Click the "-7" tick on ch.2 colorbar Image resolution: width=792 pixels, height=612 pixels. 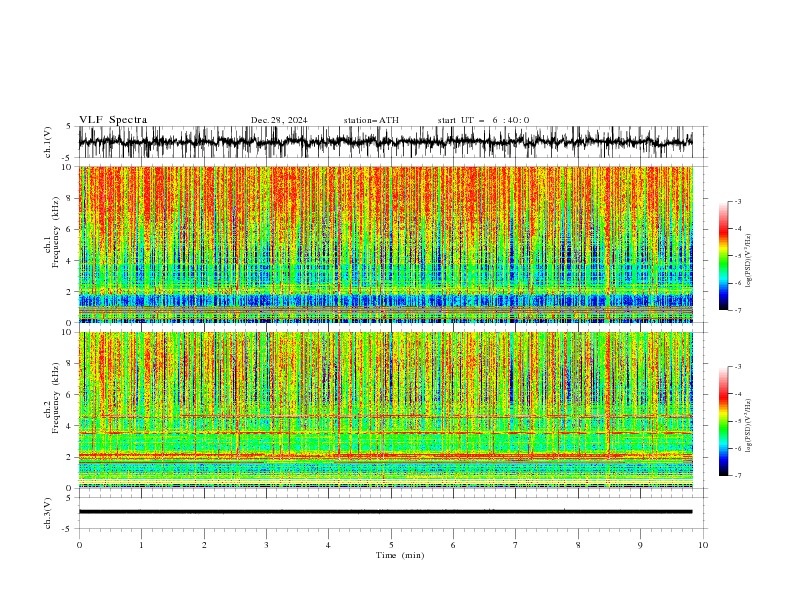[737, 476]
